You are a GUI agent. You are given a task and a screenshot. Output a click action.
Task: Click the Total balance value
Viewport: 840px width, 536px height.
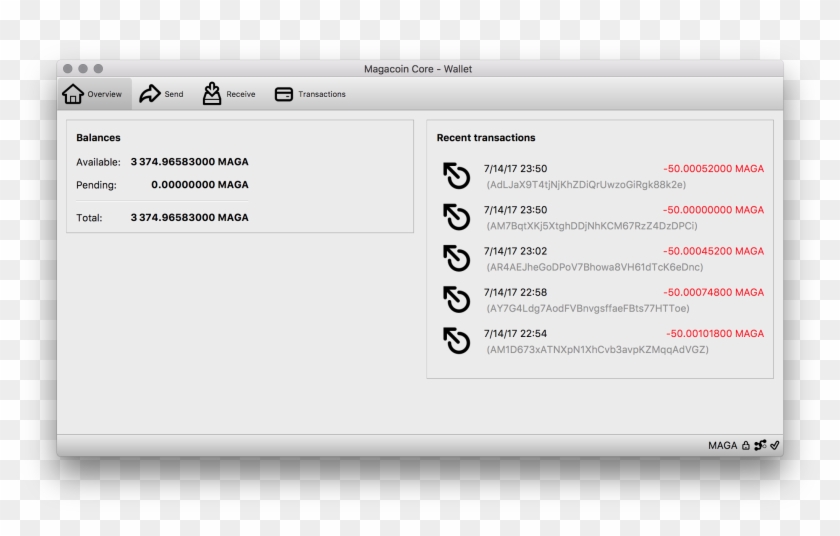tap(190, 217)
